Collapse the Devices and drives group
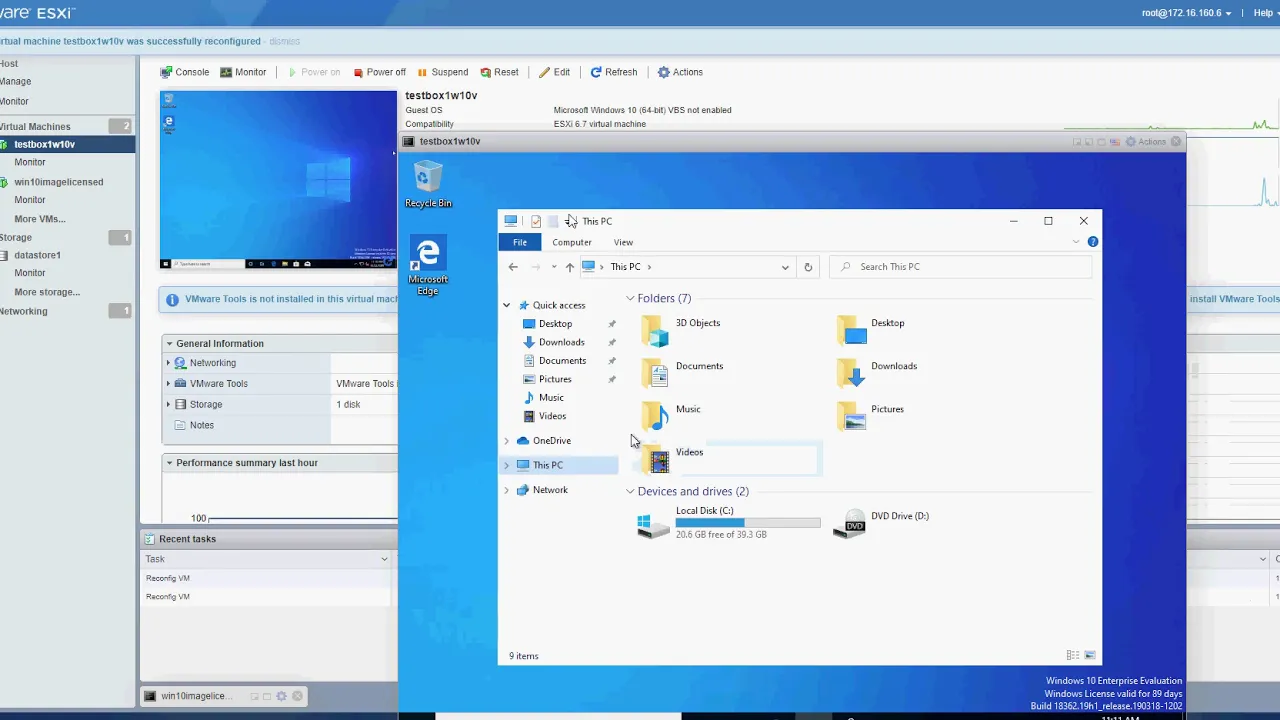Image resolution: width=1280 pixels, height=720 pixels. (x=630, y=491)
